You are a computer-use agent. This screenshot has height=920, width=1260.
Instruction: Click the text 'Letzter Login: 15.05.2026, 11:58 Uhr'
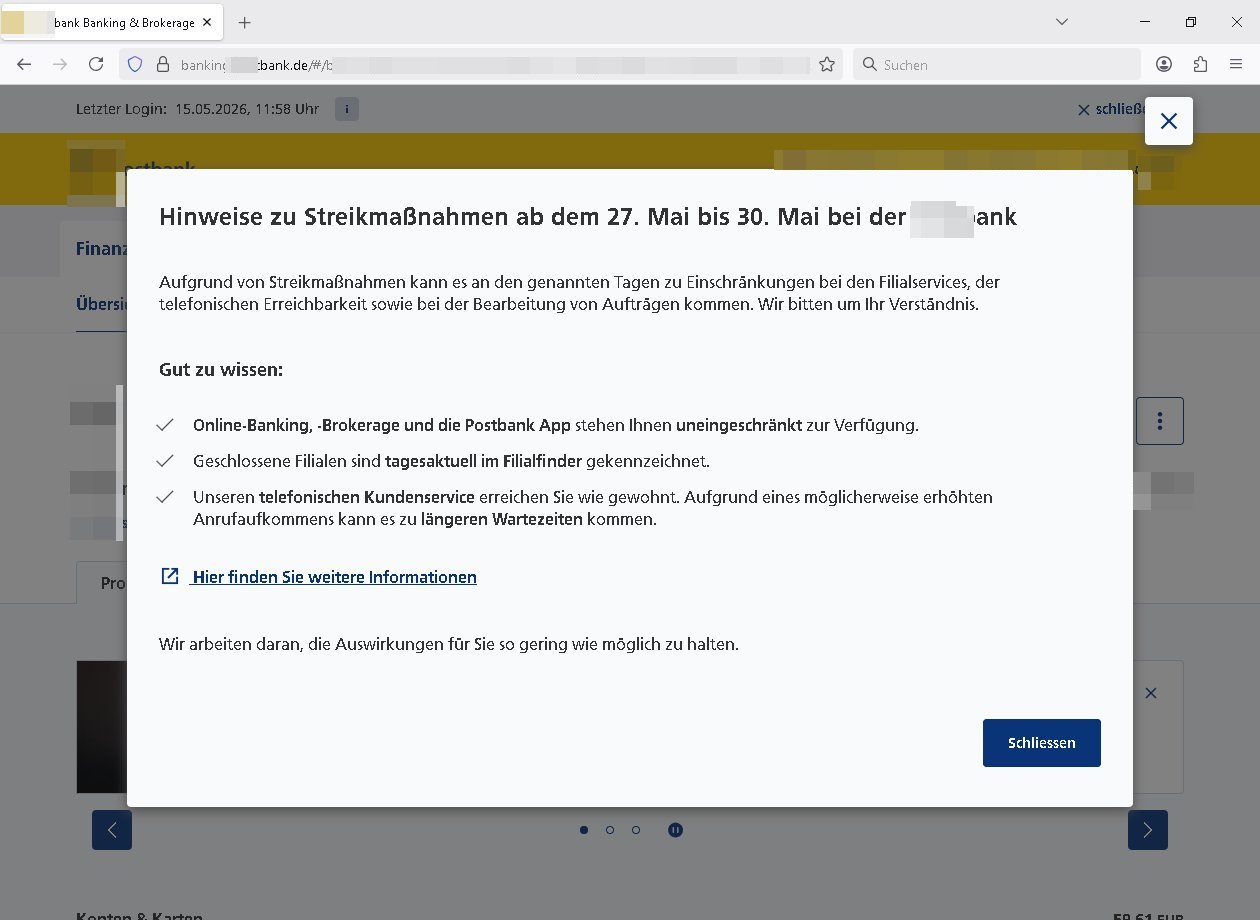click(198, 109)
